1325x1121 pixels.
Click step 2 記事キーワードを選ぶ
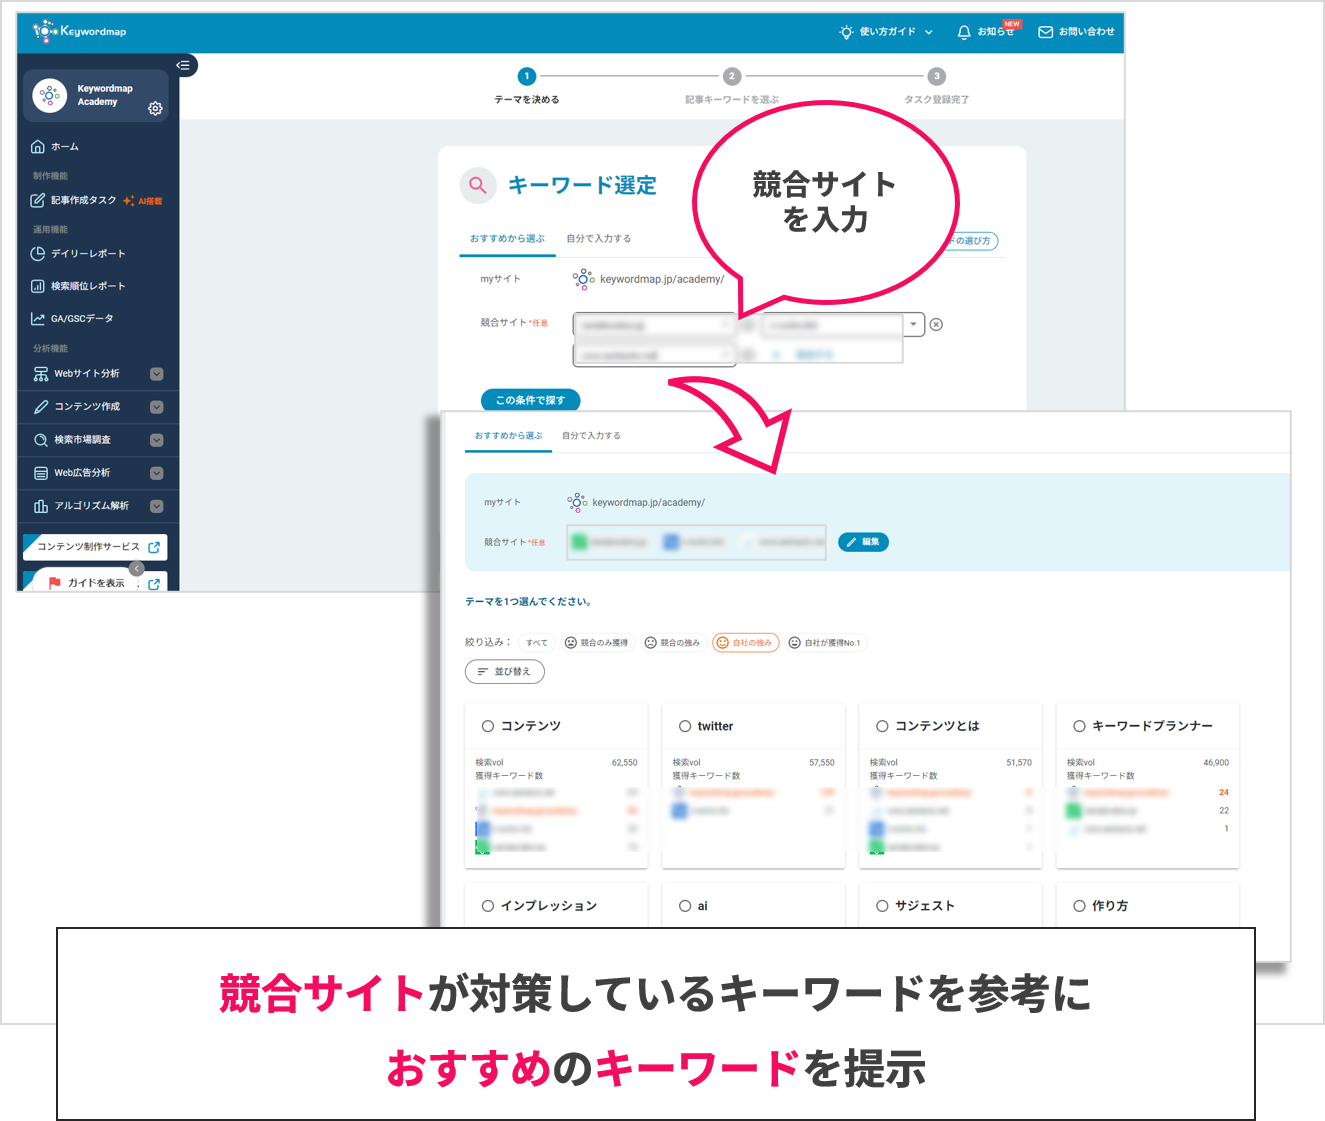point(732,86)
